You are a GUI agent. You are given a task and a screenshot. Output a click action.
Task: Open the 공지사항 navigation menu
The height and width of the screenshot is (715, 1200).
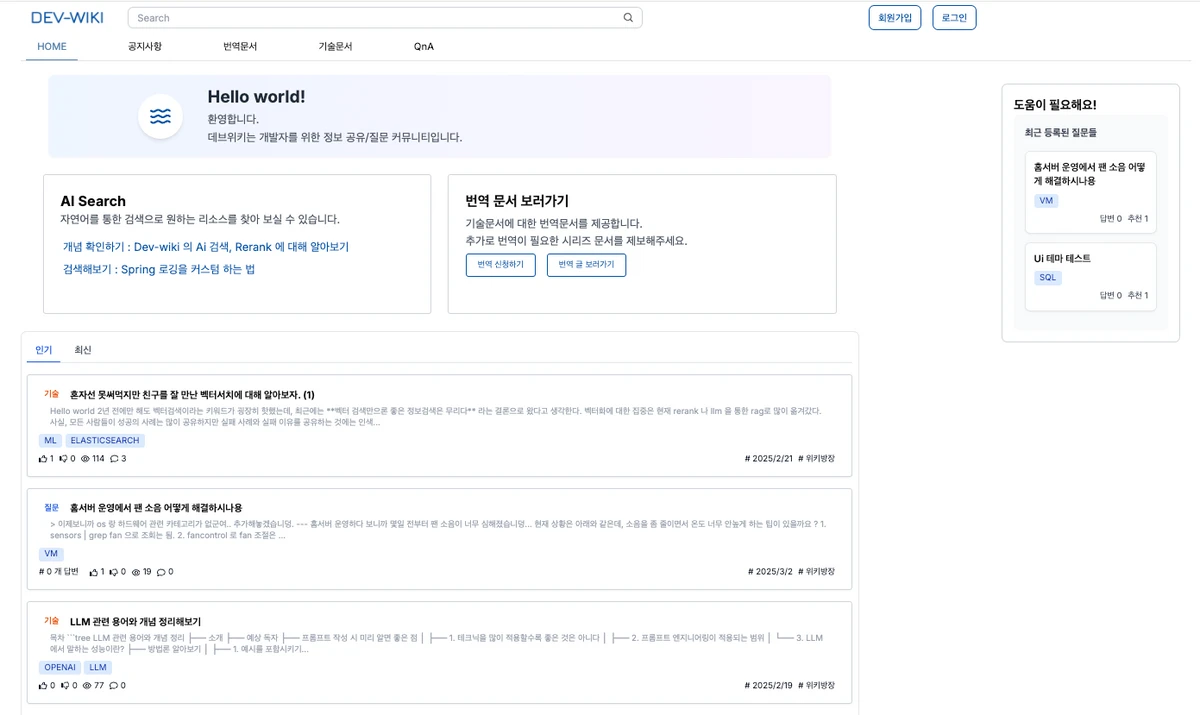(144, 46)
